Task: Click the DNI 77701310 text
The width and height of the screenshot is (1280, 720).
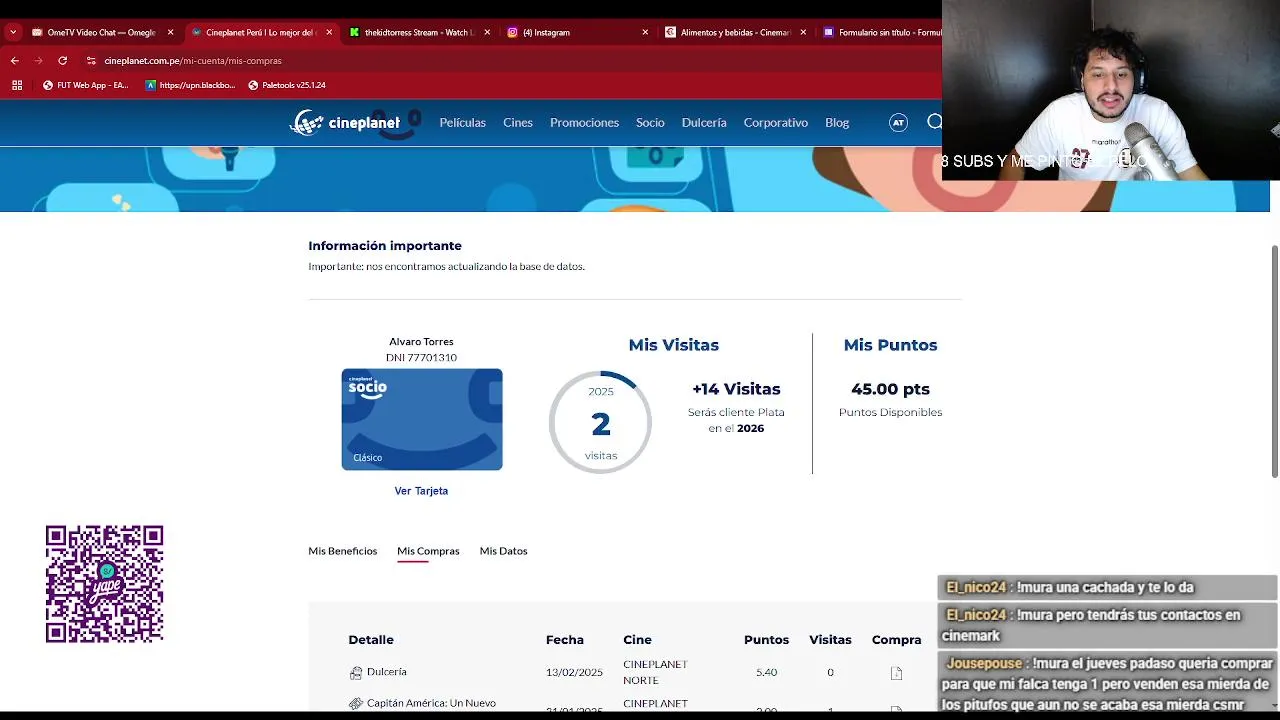Action: click(421, 357)
